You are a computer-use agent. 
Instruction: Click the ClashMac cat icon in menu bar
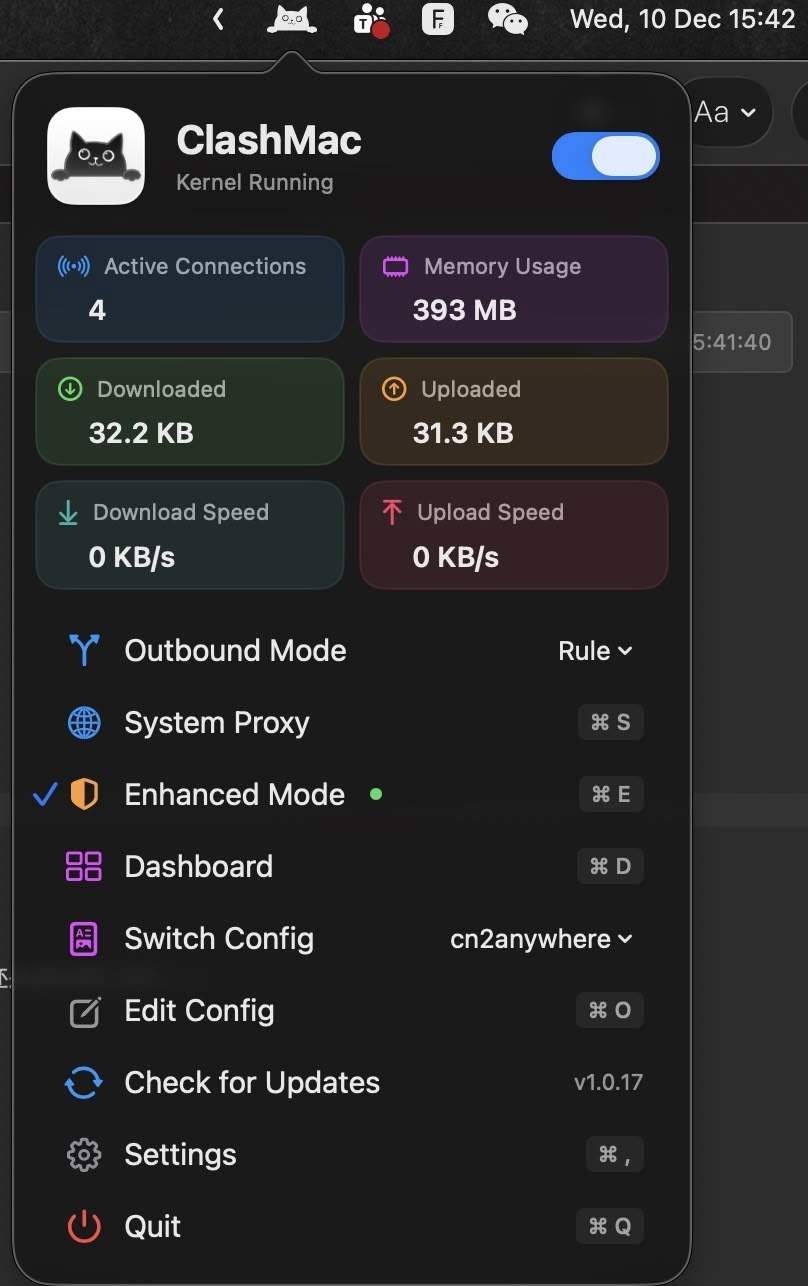pos(292,19)
